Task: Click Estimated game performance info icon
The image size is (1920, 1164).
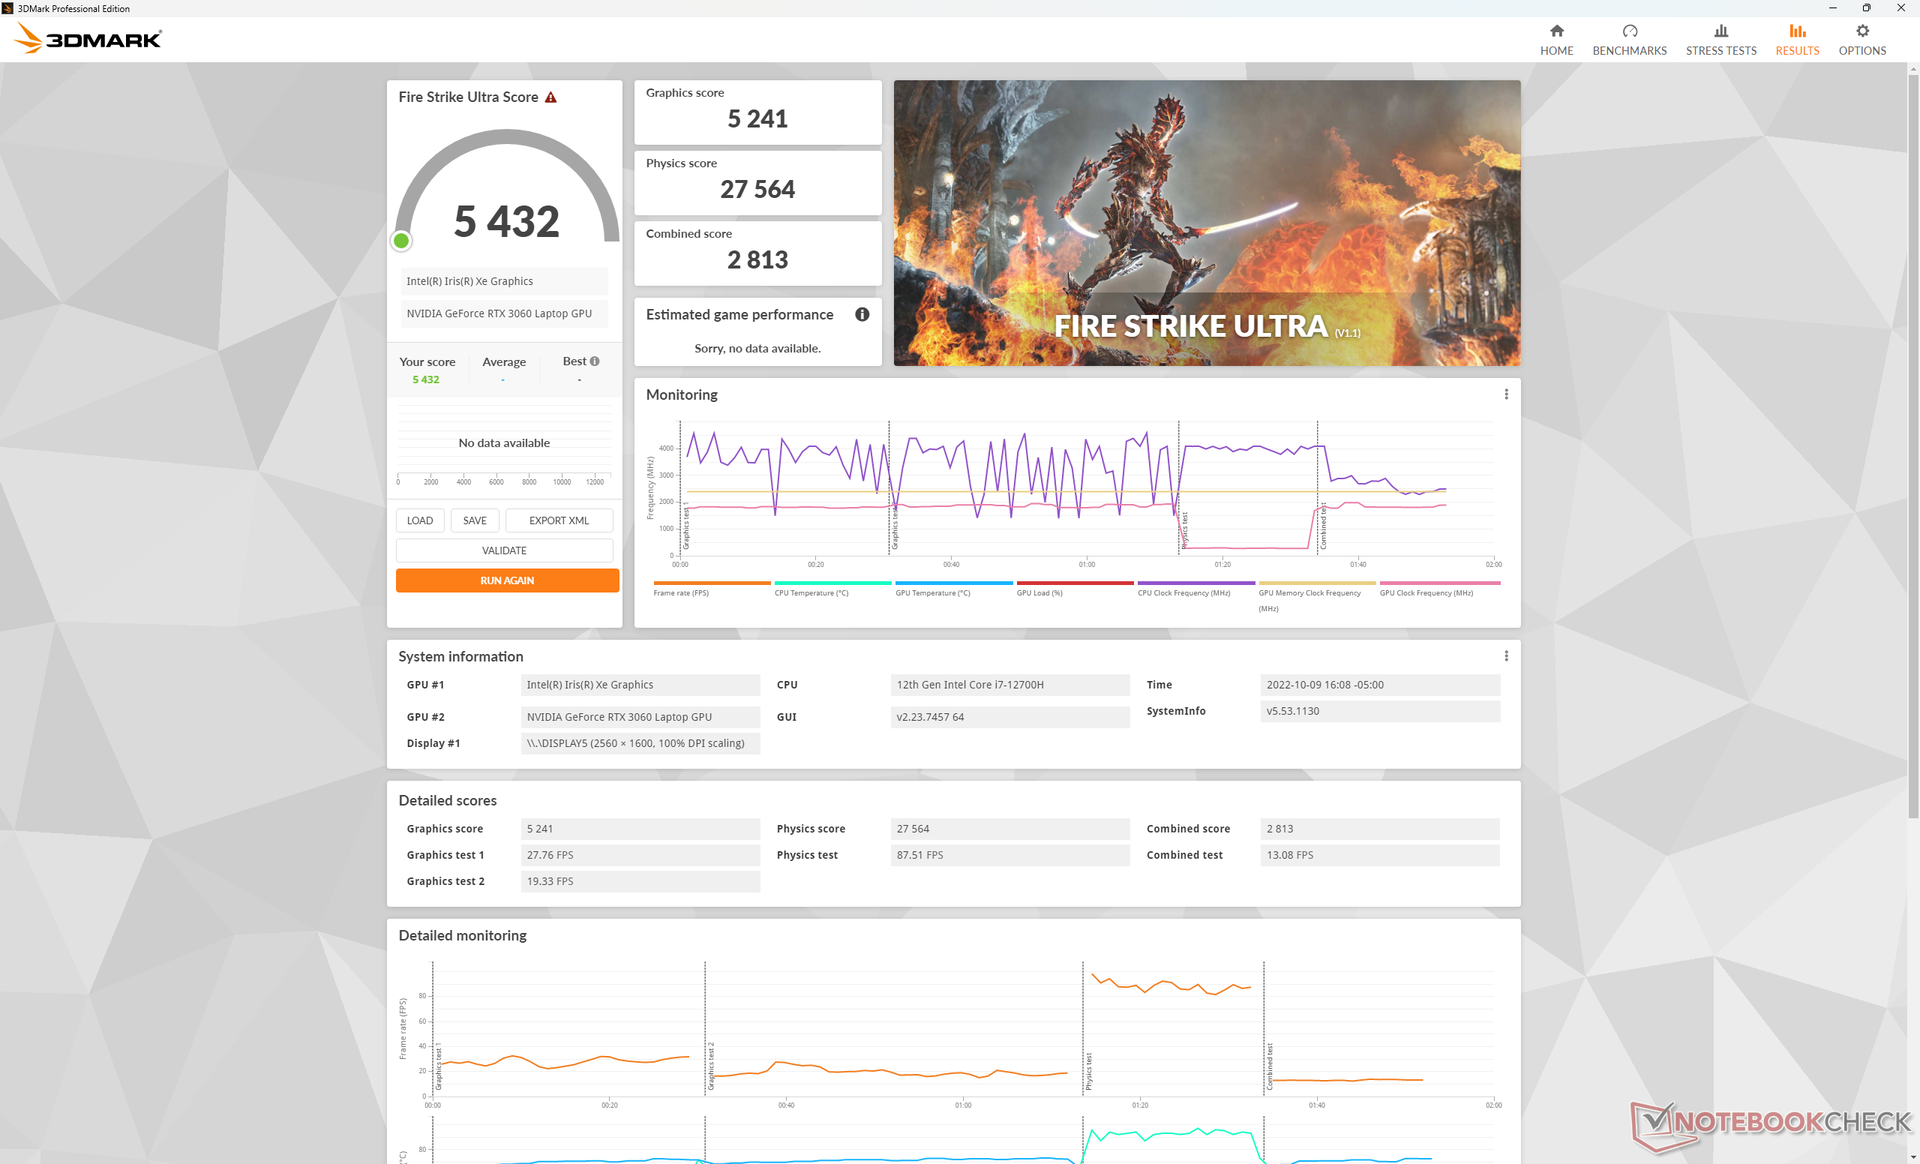Action: coord(861,314)
